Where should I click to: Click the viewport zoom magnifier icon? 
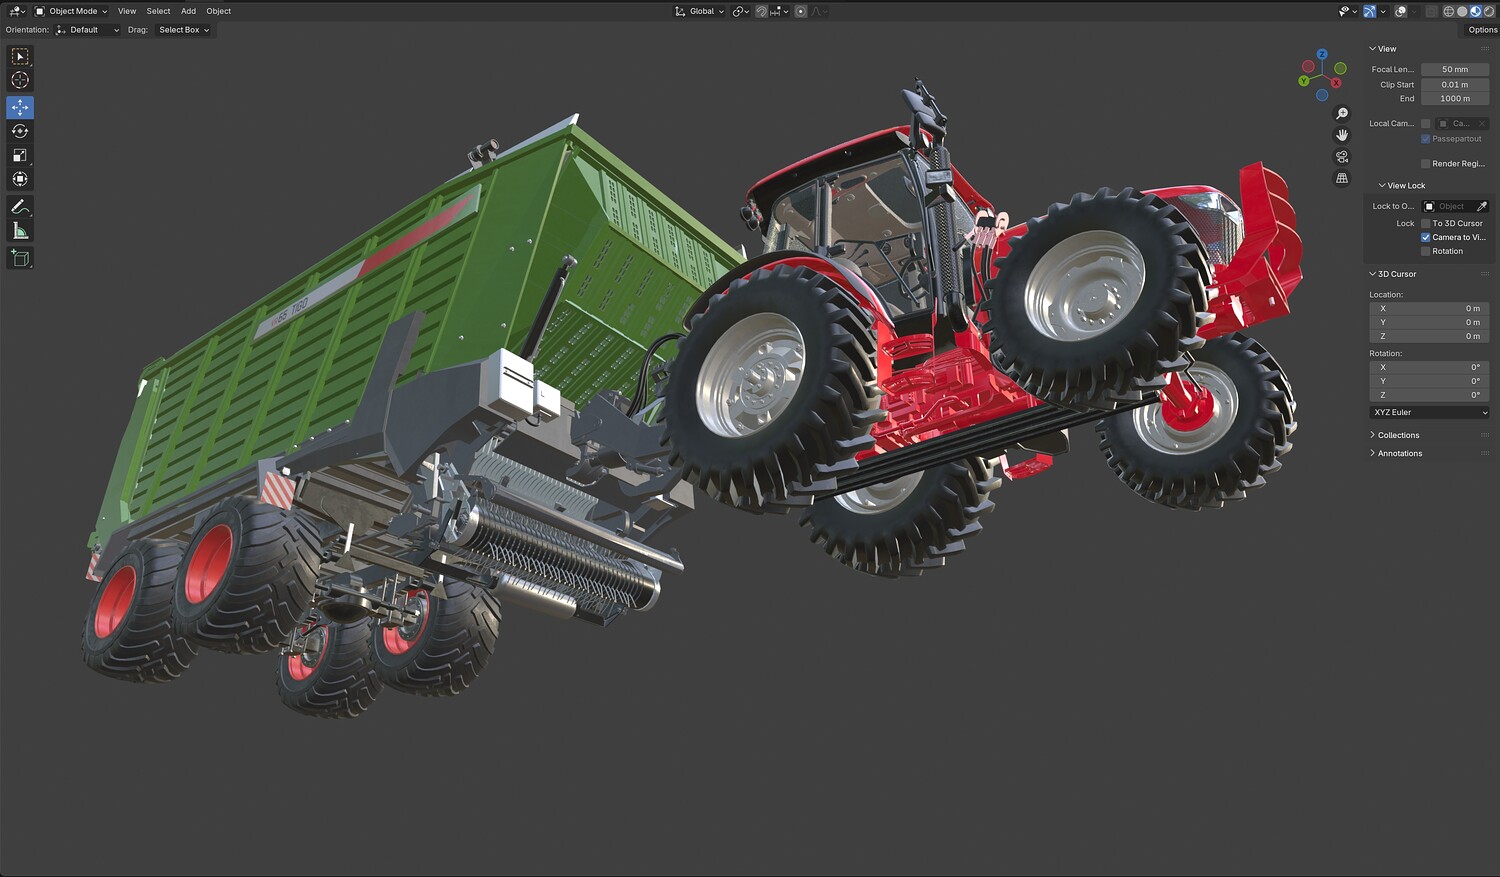tap(1342, 113)
